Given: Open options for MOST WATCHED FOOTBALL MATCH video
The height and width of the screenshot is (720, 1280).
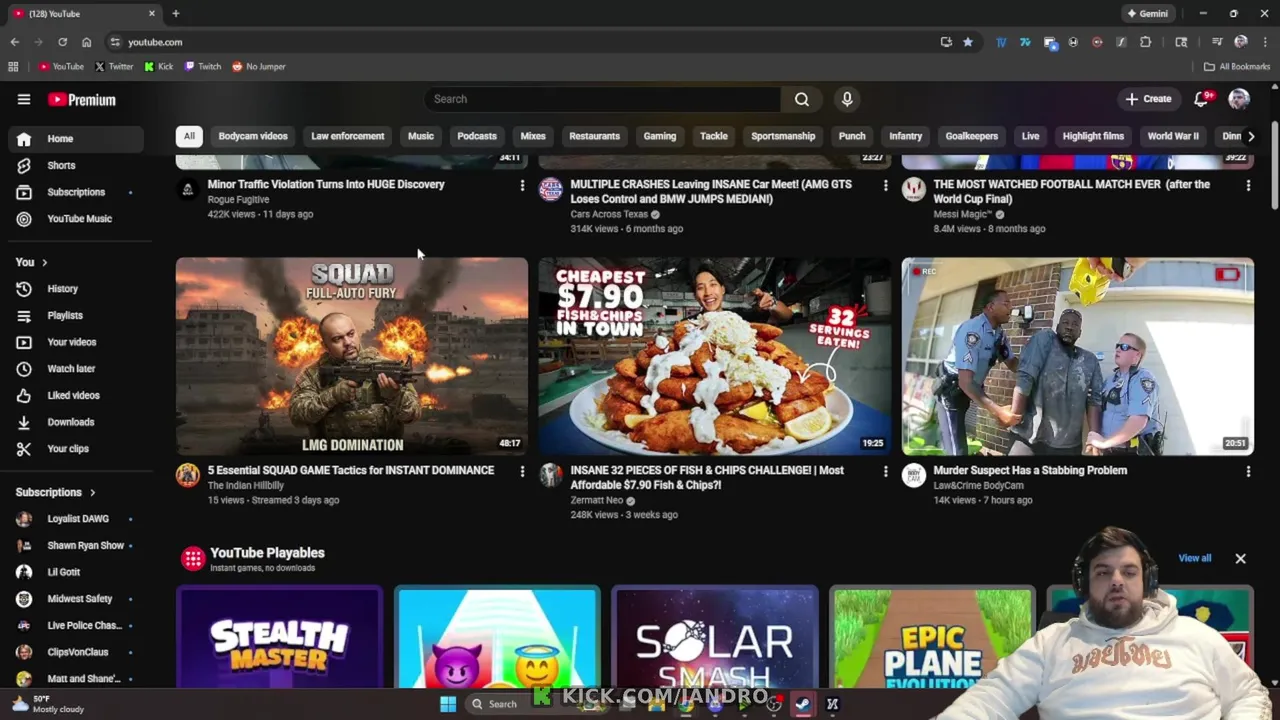Looking at the screenshot, I should tap(1248, 185).
